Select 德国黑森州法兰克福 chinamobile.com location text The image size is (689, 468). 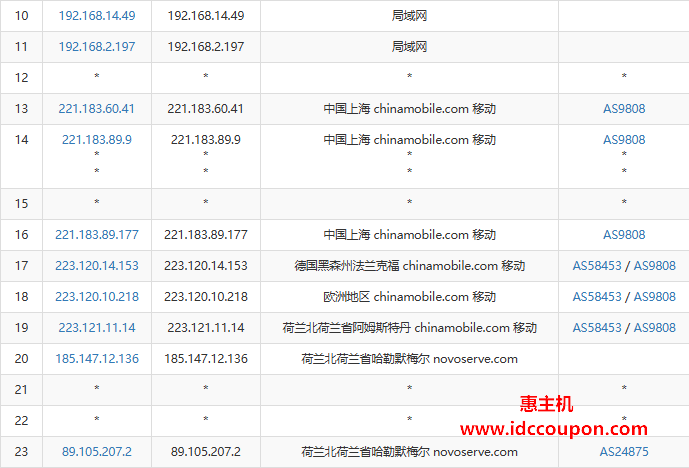coord(410,265)
